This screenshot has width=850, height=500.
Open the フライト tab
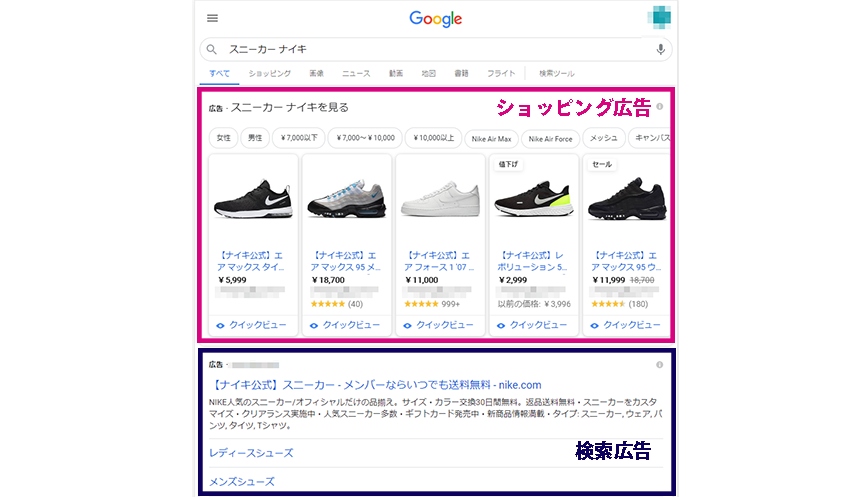[500, 73]
